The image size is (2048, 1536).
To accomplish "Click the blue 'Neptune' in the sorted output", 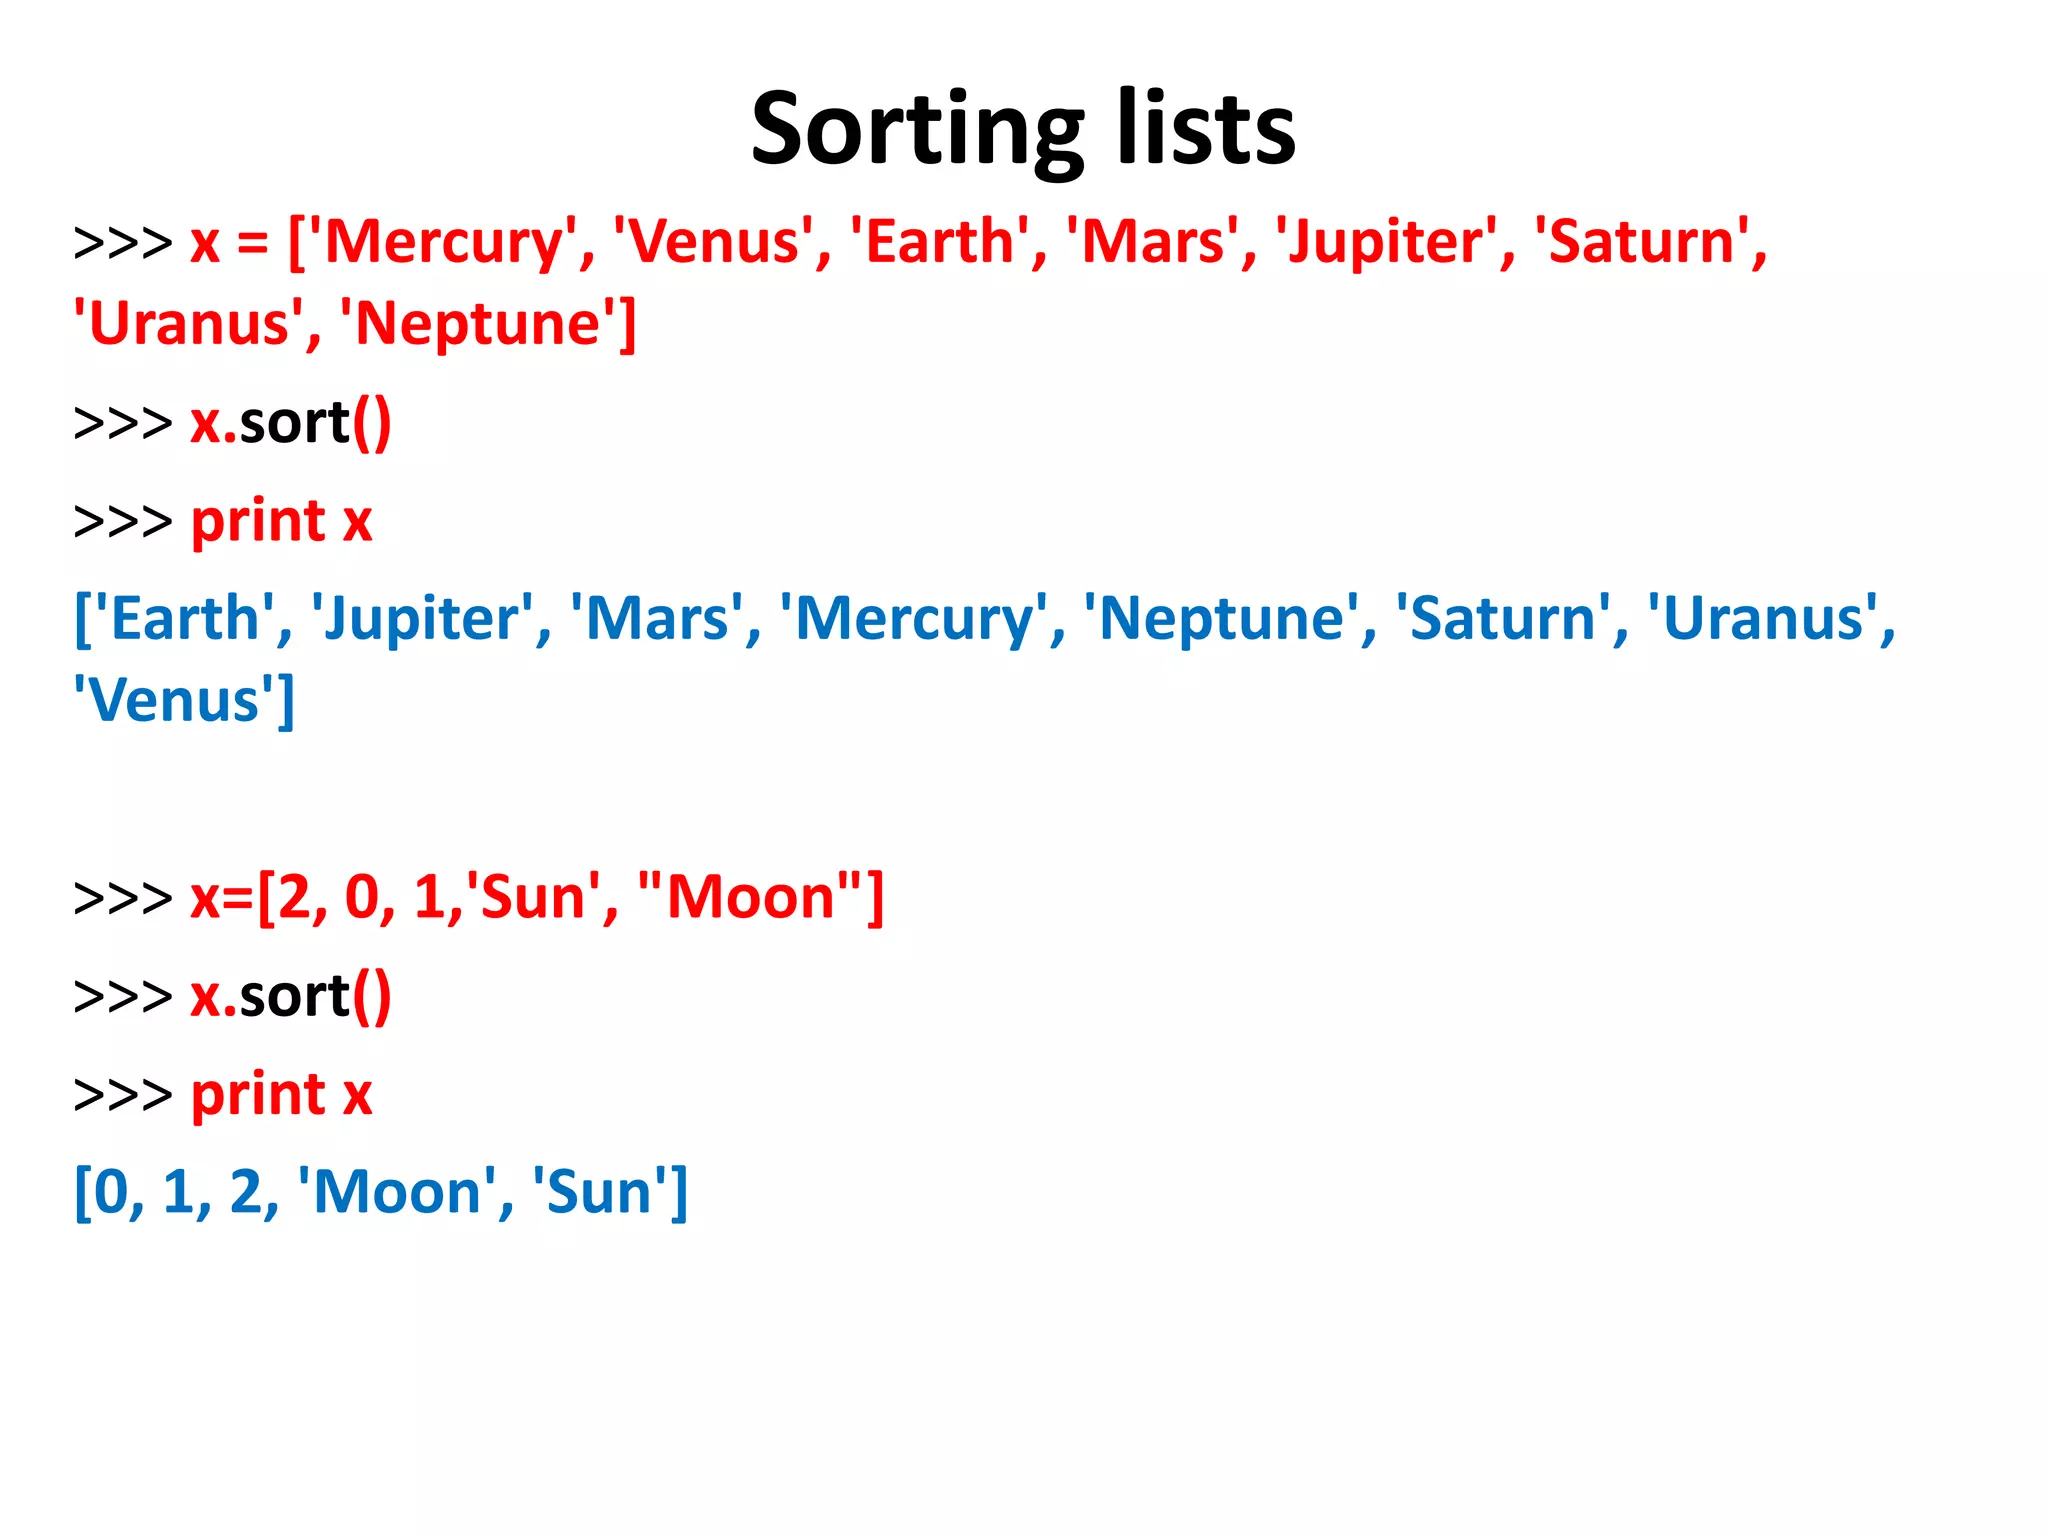I will pos(1222,619).
